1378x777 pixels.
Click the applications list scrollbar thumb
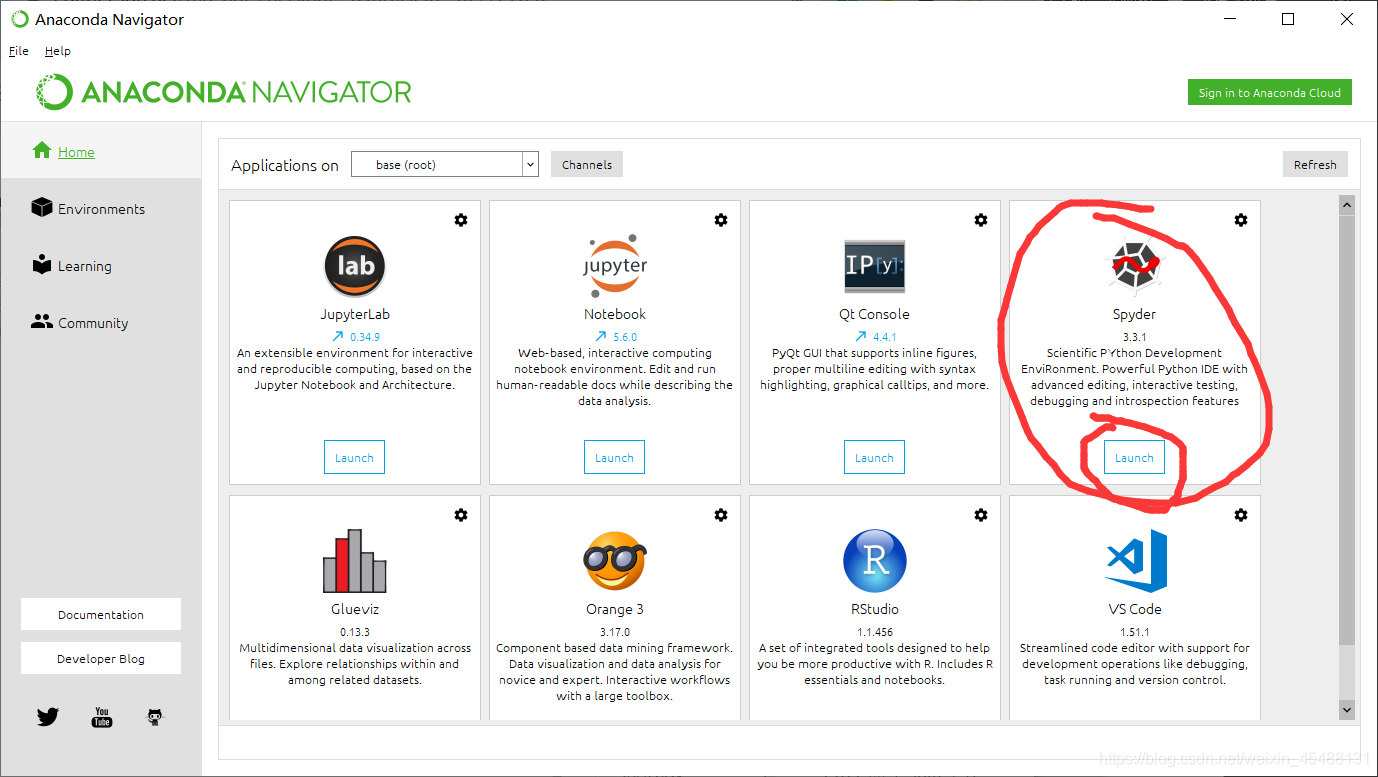[x=1347, y=429]
